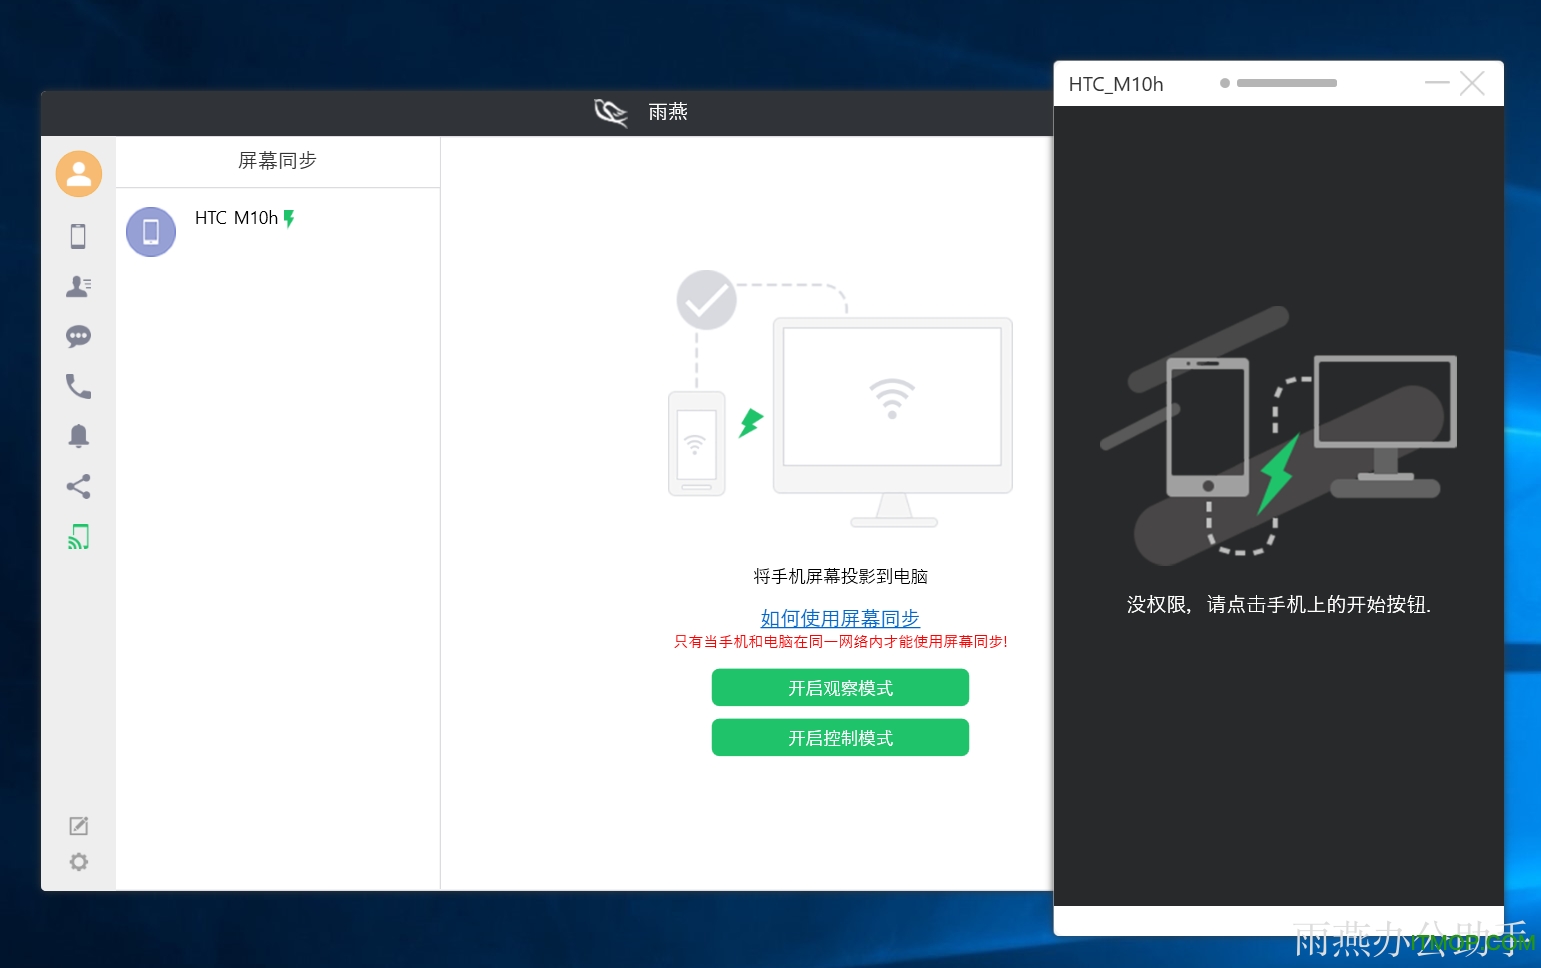Open the file sharing panel
Viewport: 1541px width, 968px height.
coord(78,487)
